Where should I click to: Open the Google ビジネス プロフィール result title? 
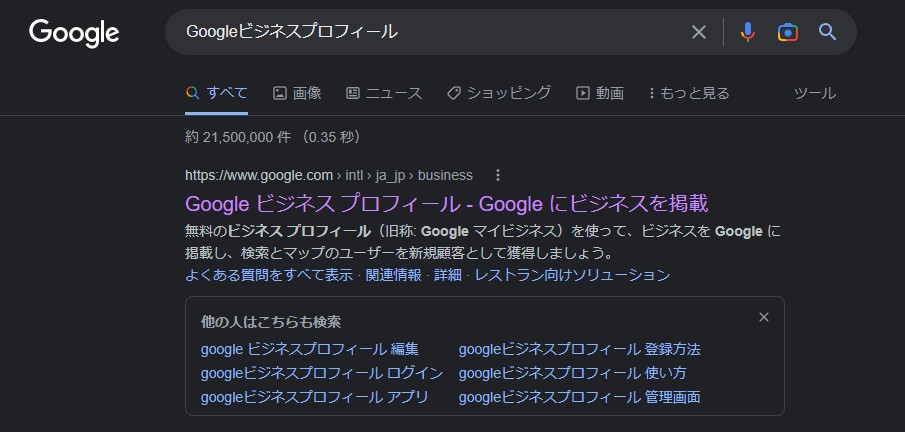[x=446, y=203]
